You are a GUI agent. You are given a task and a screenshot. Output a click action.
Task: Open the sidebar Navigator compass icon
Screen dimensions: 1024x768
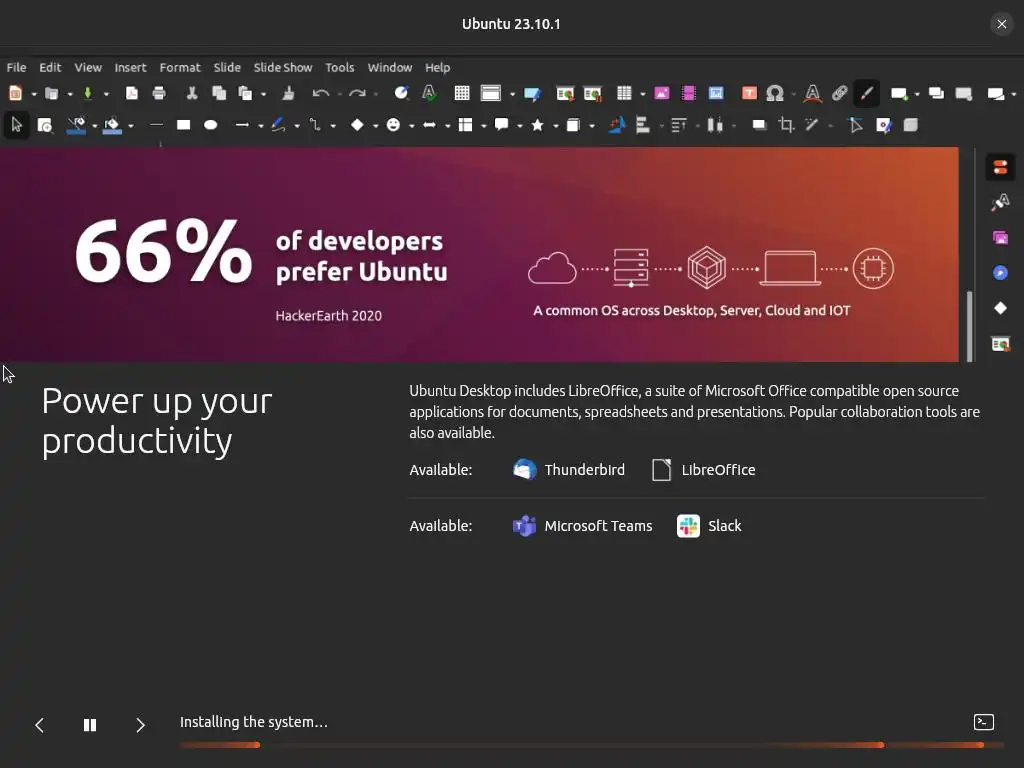(x=1000, y=273)
